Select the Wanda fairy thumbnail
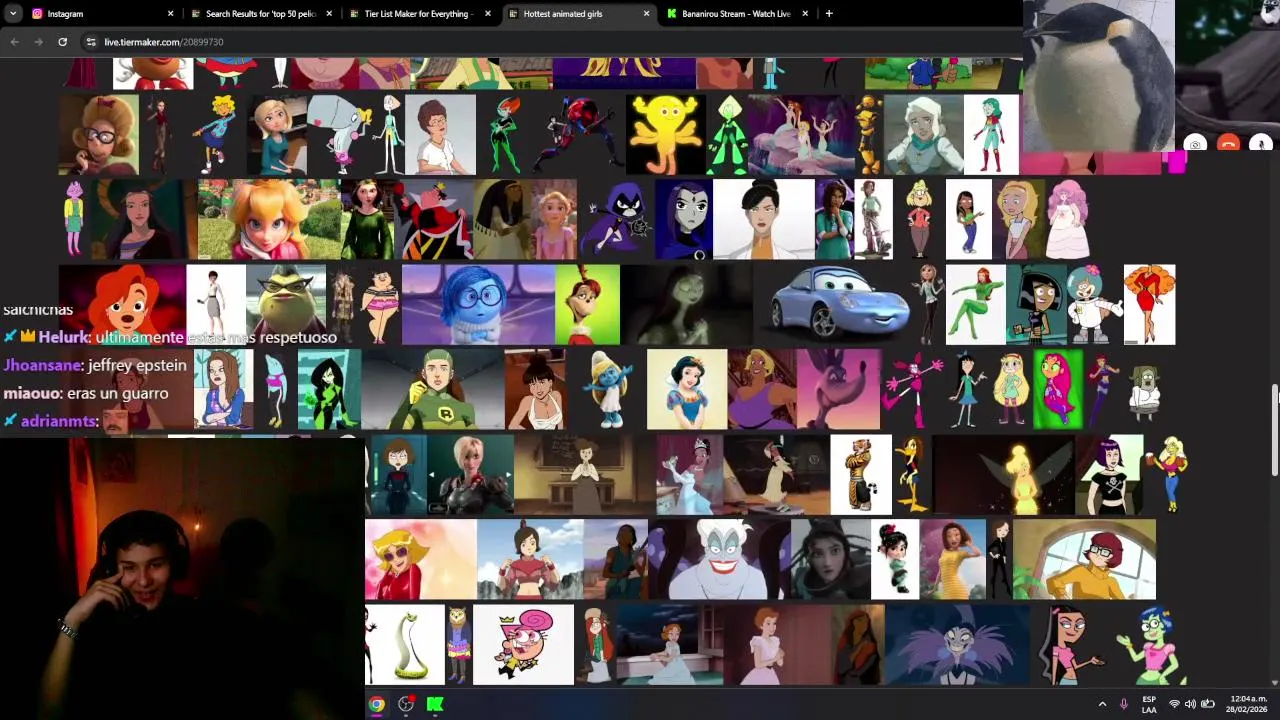 point(523,644)
